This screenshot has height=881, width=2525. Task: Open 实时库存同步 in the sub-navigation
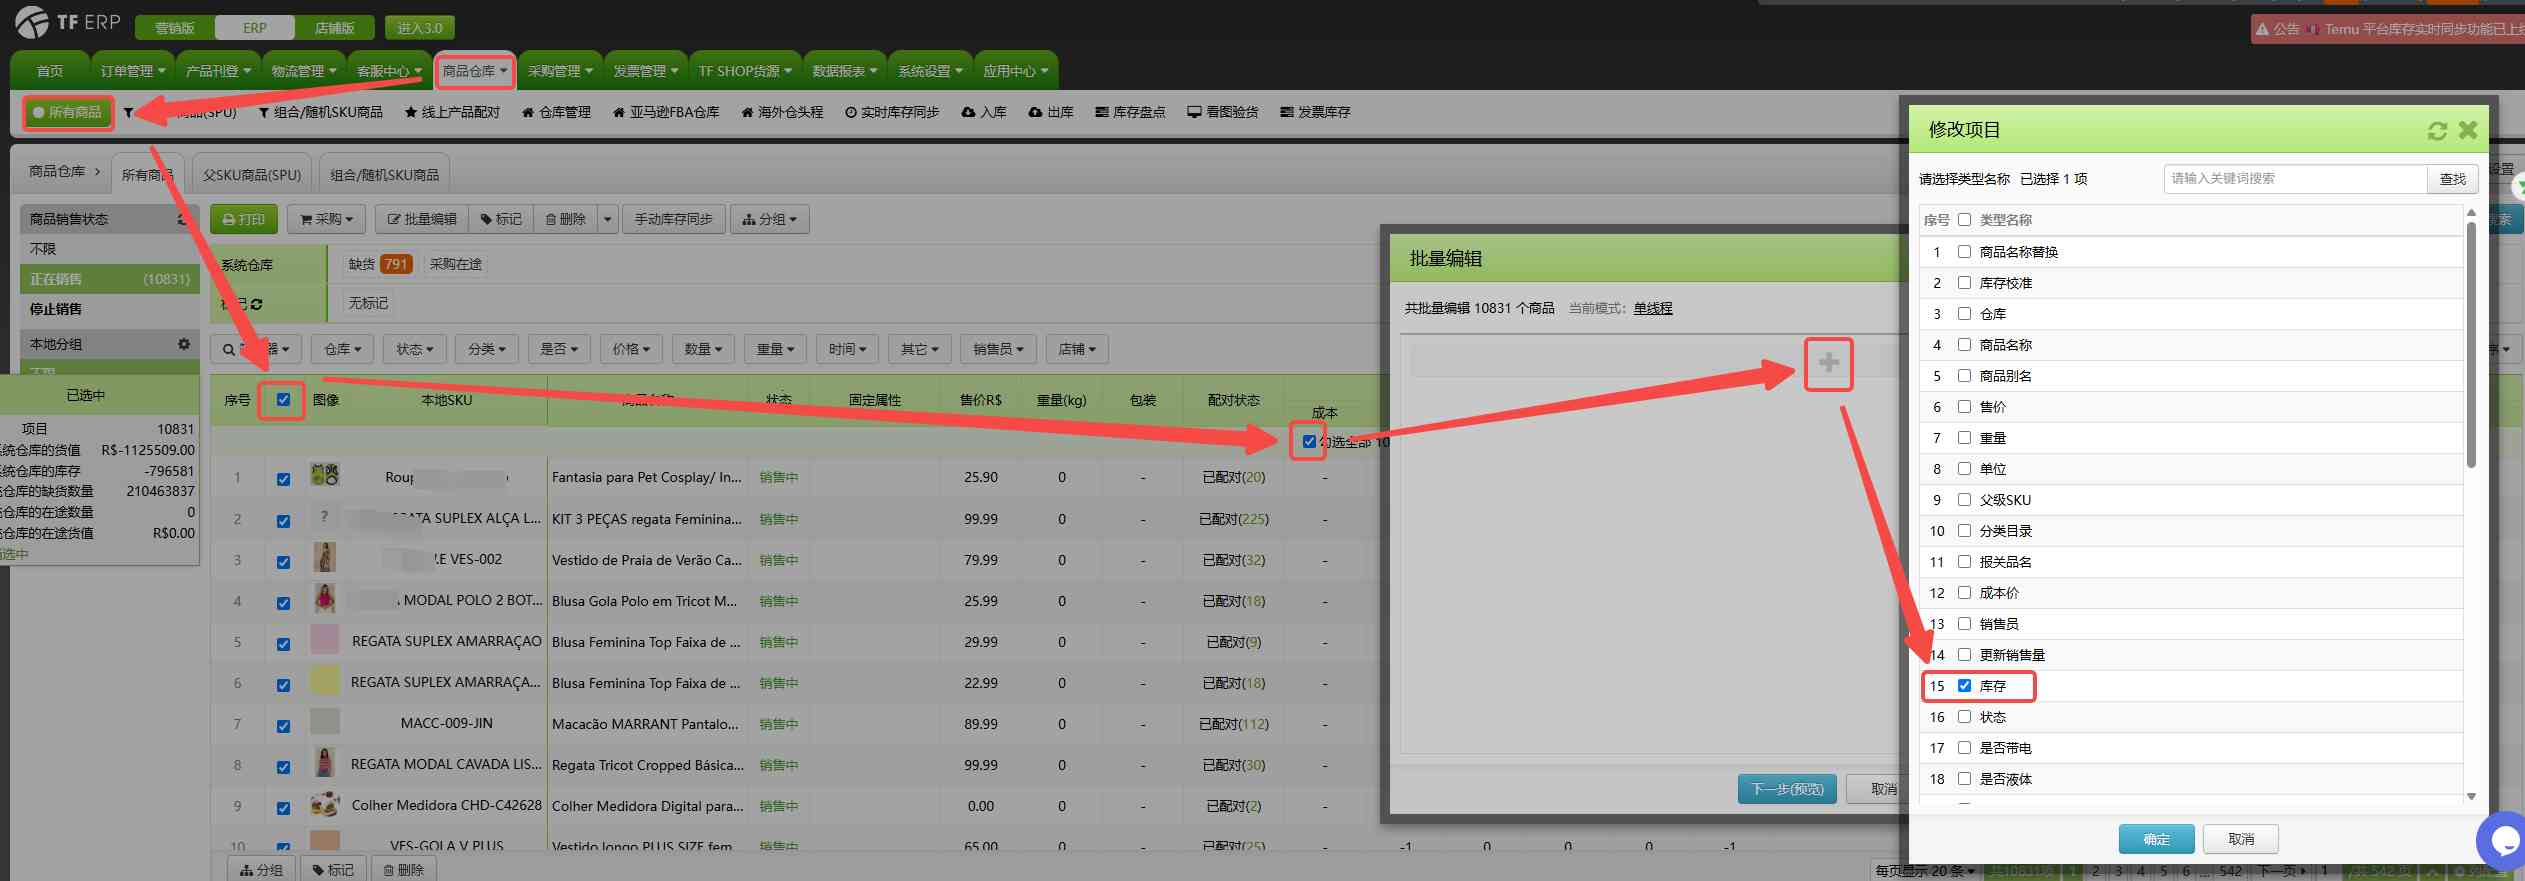click(x=892, y=112)
